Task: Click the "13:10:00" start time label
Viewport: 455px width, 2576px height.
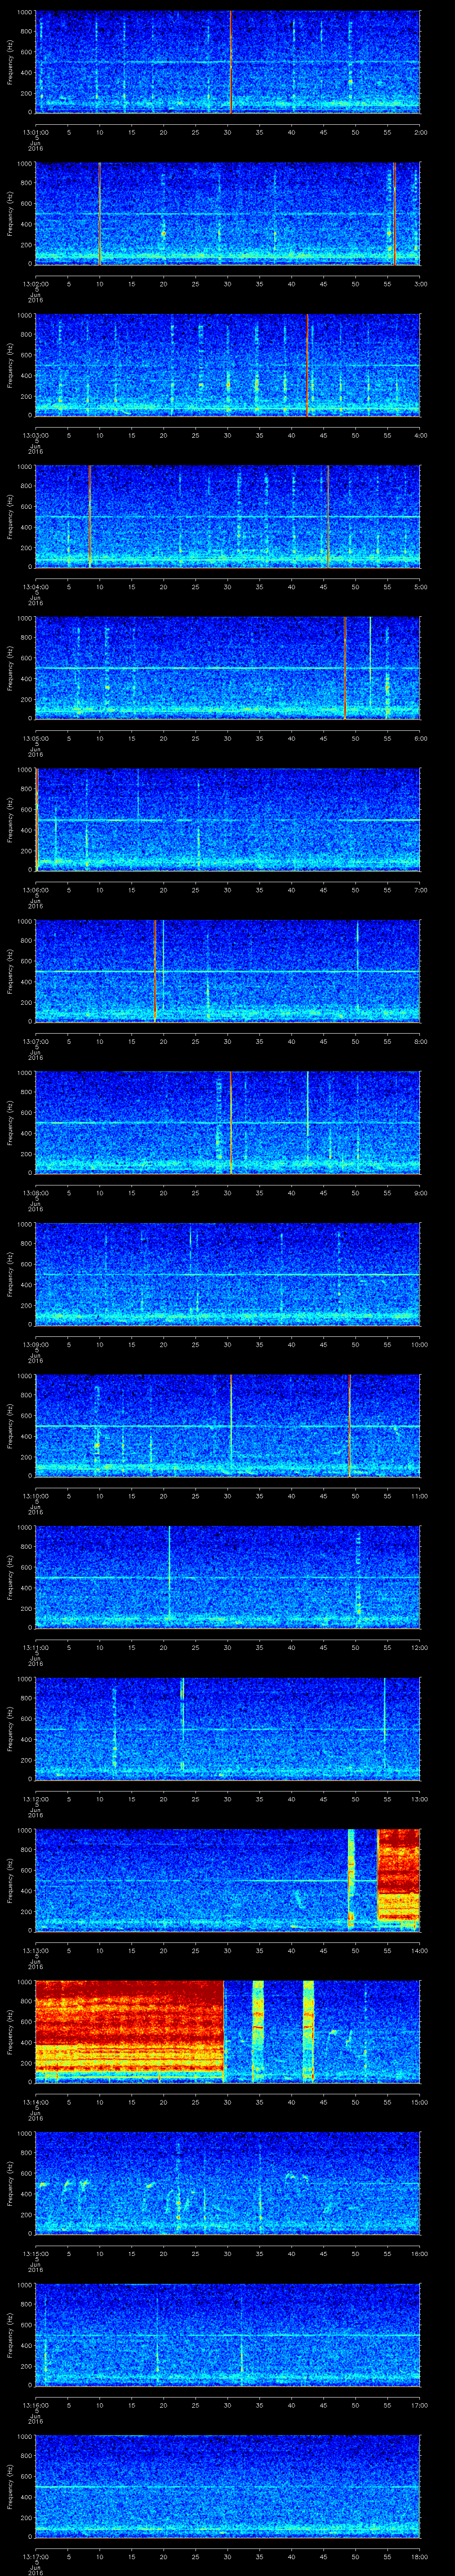Action: tap(36, 1496)
